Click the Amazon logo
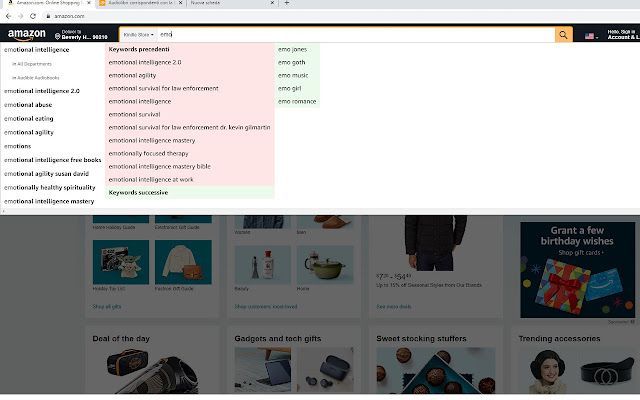640x400 pixels. [27, 35]
